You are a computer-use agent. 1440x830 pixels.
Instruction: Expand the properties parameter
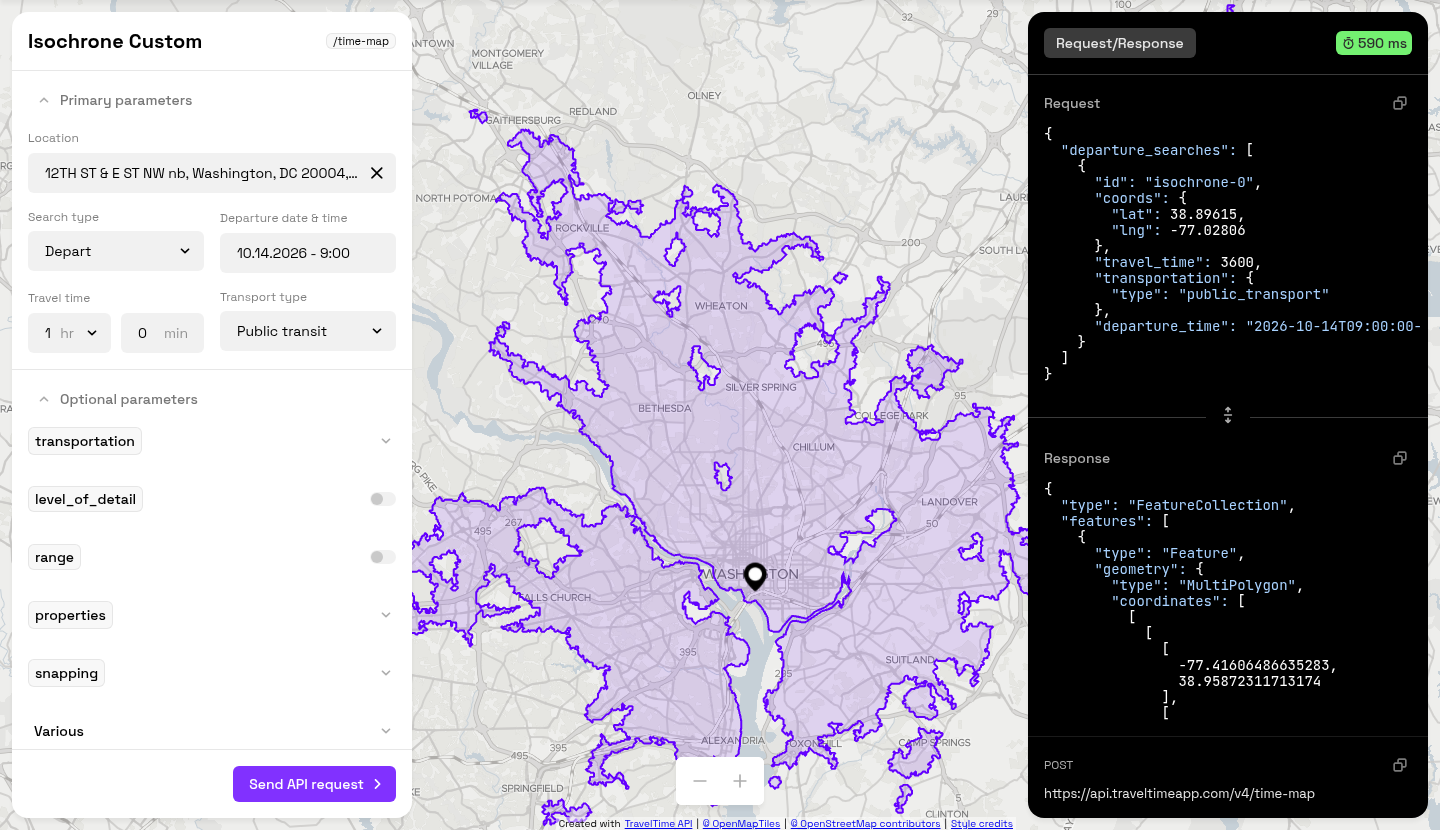(386, 615)
